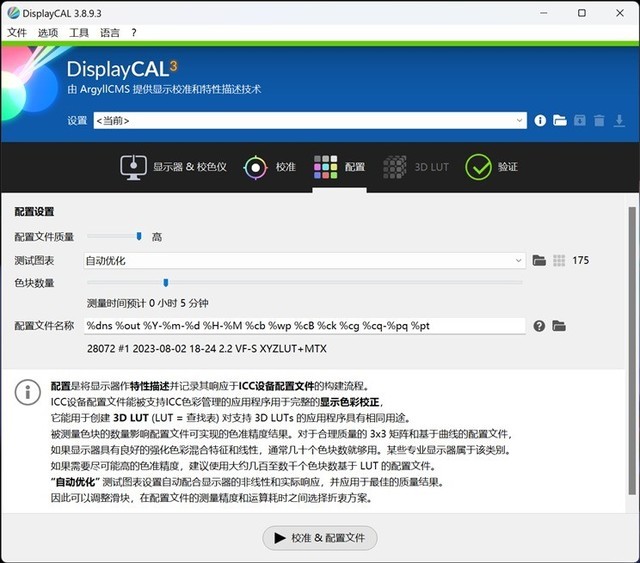The width and height of the screenshot is (640, 563).
Task: Click the patch count value 175
Action: (580, 260)
